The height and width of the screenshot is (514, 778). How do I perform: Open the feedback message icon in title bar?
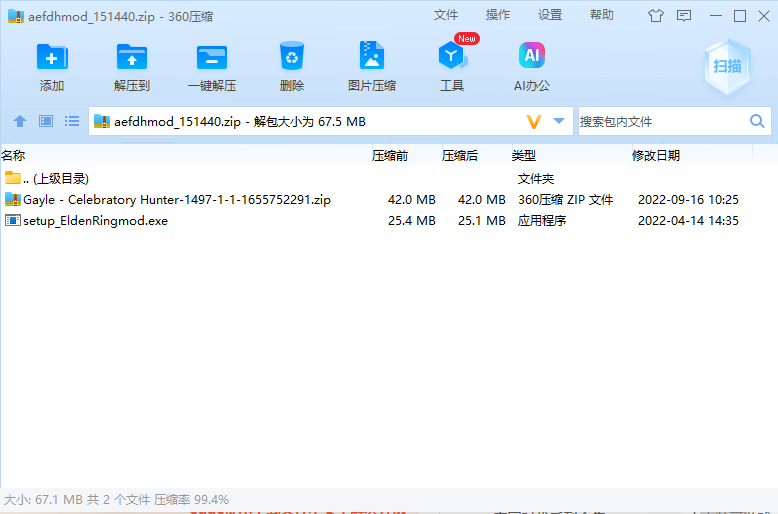(x=684, y=16)
